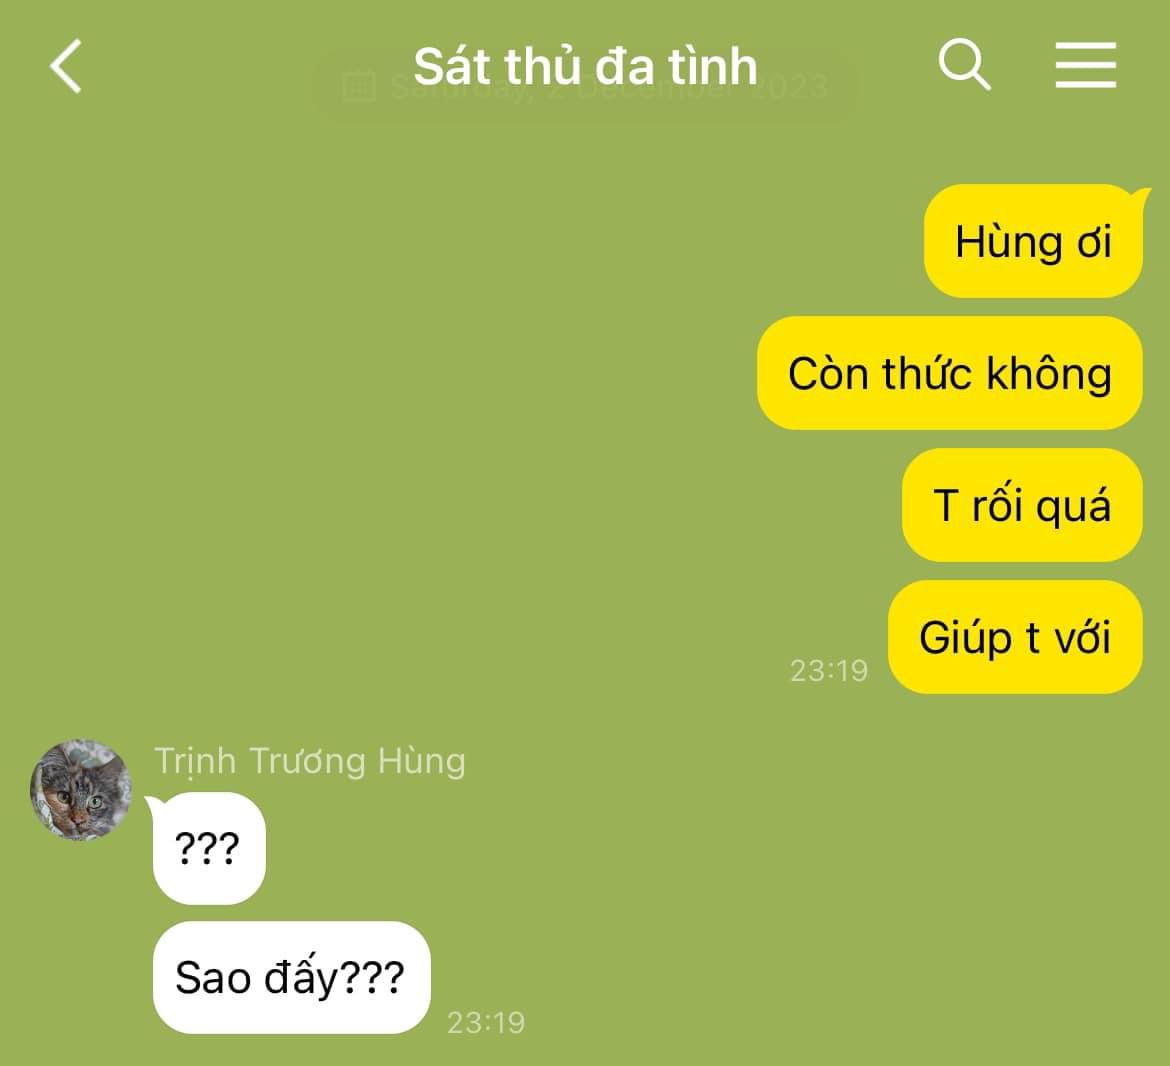The height and width of the screenshot is (1066, 1170).
Task: Tap the faded Saturday December 2023 date banner
Action: (x=586, y=85)
